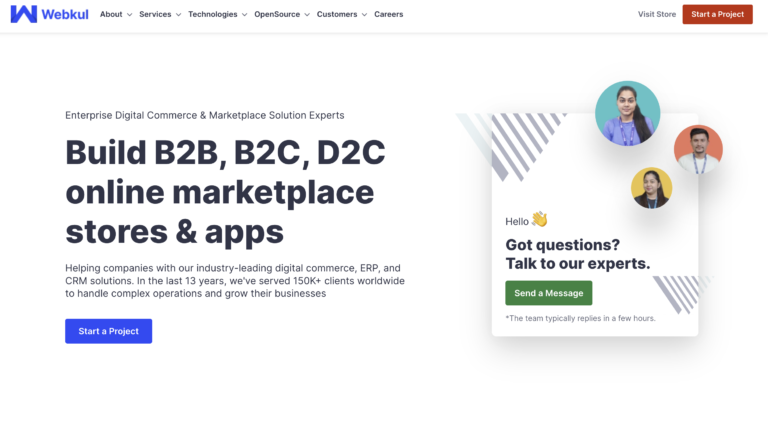
Task: Click the 'Helping companies with our industry-leading' paragraph
Action: point(235,281)
